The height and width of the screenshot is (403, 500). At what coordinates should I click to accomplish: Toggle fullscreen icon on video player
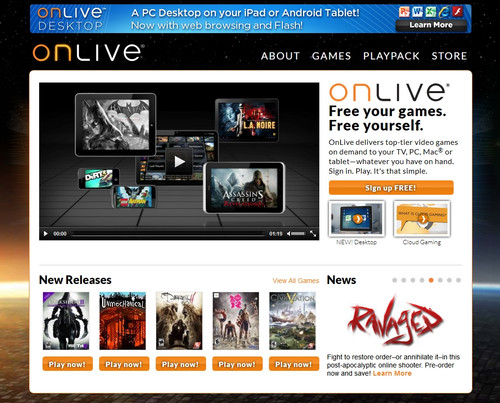[313, 234]
